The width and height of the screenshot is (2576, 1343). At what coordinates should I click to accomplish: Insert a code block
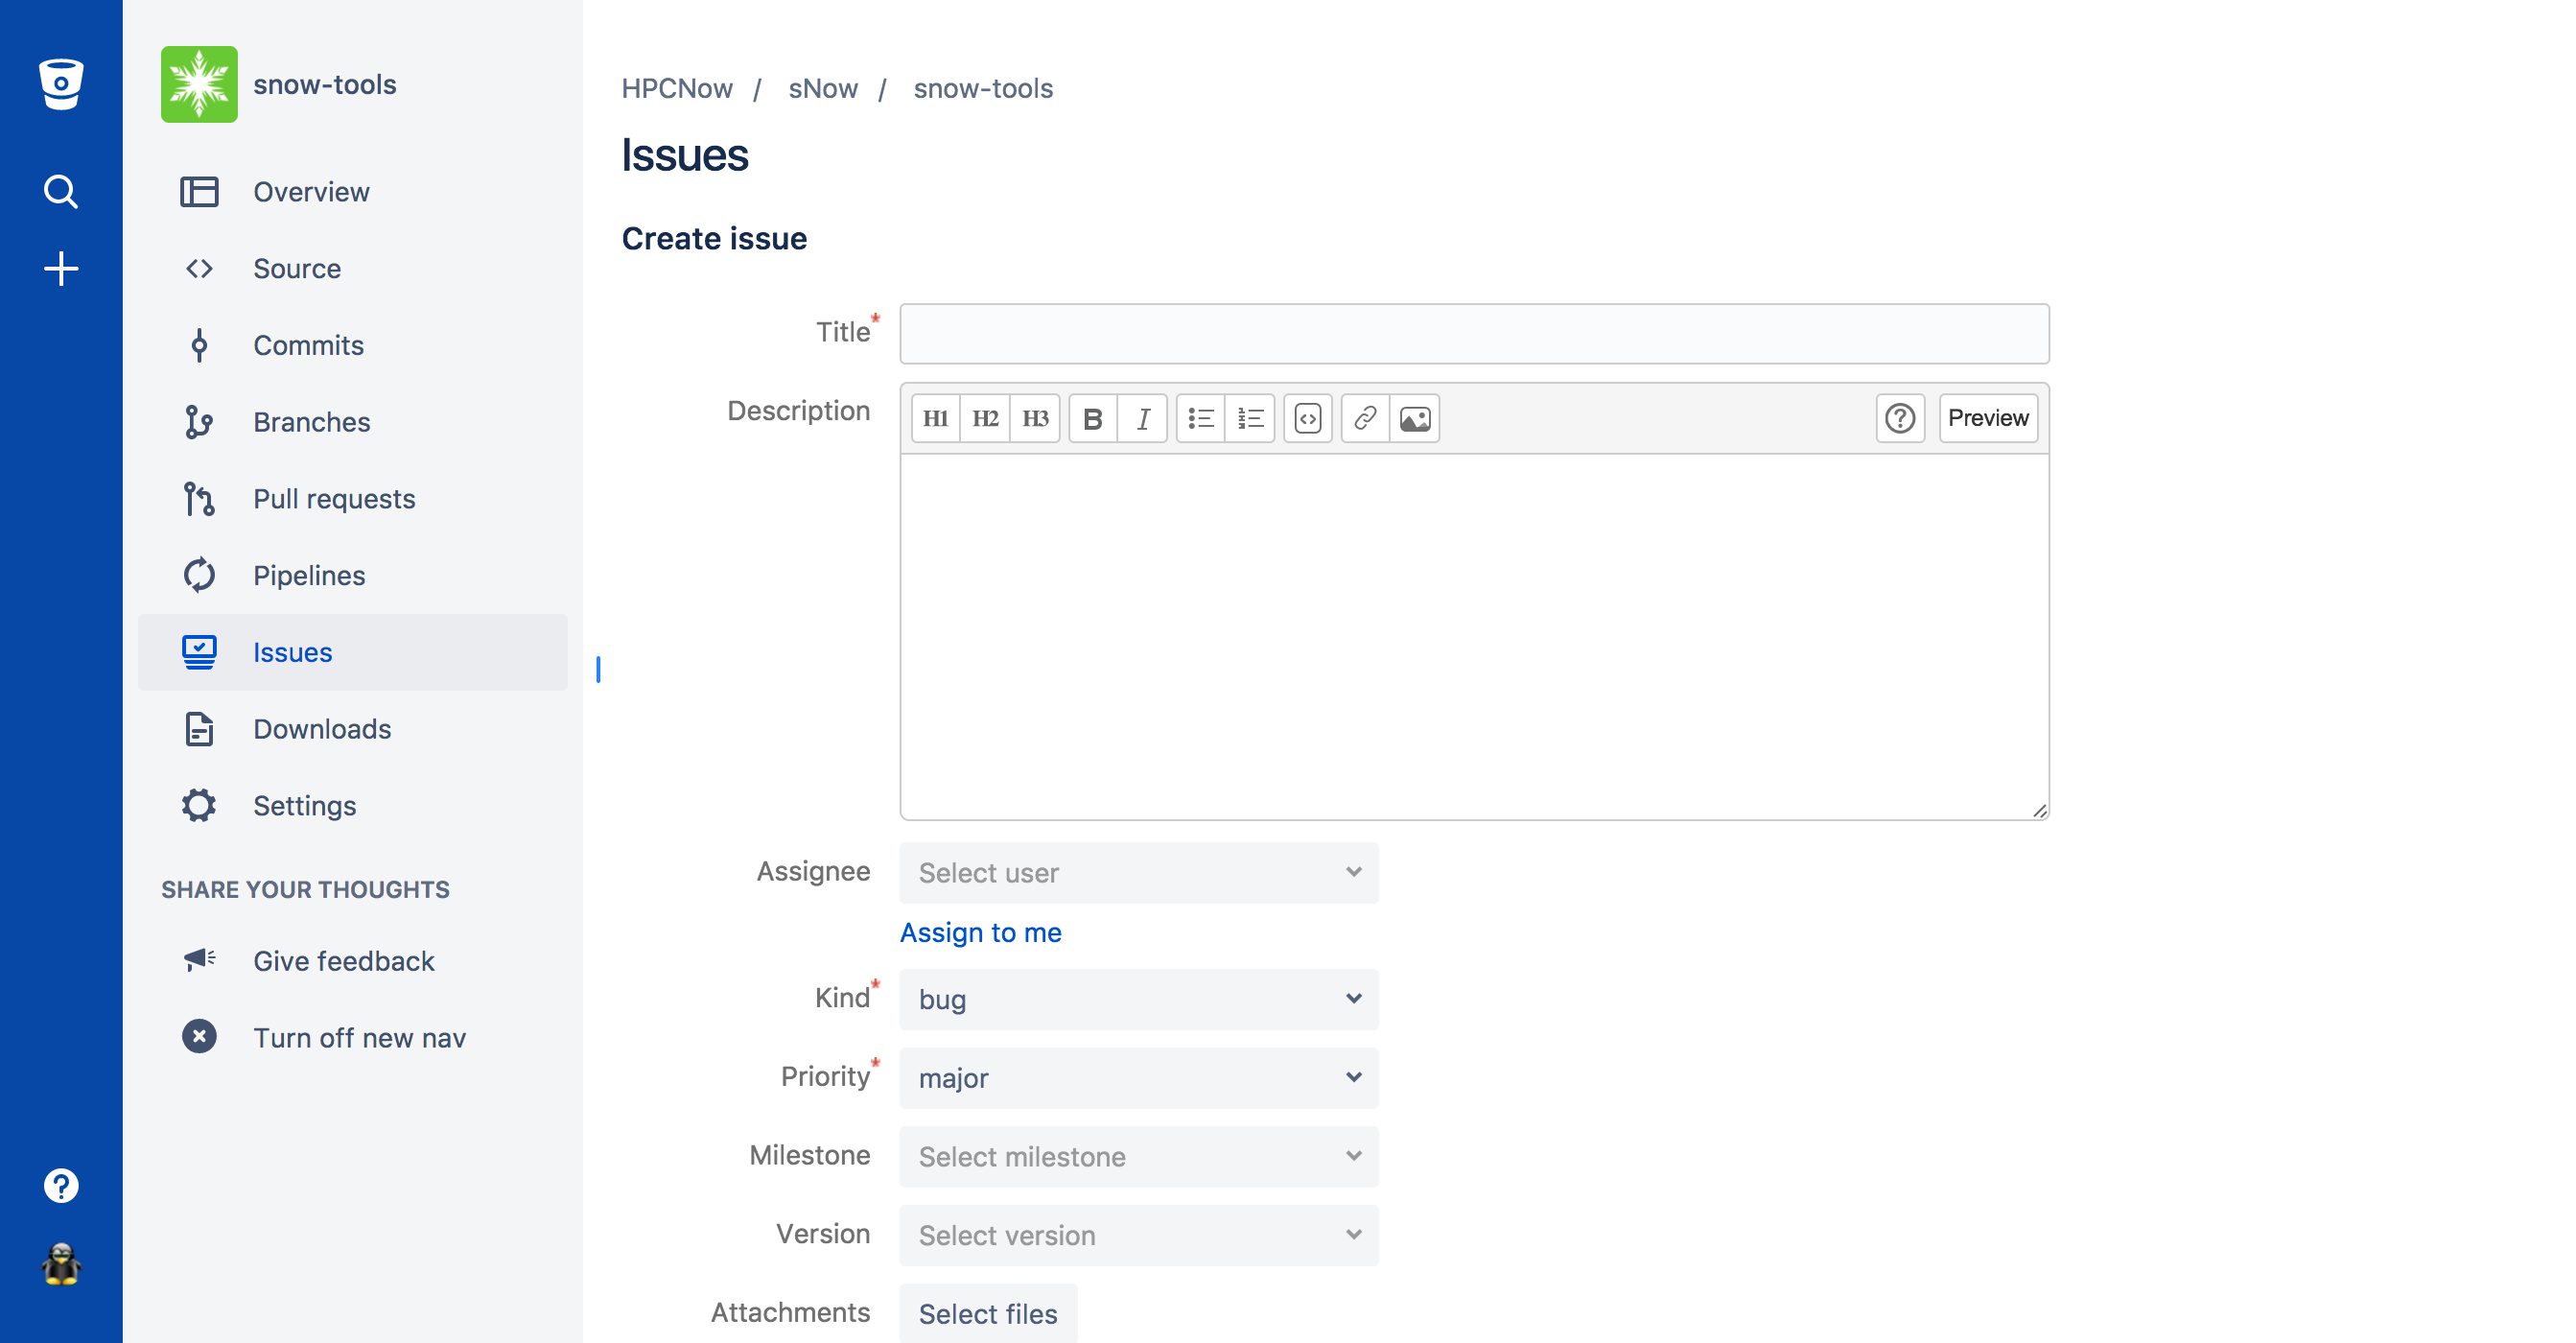tap(1308, 418)
